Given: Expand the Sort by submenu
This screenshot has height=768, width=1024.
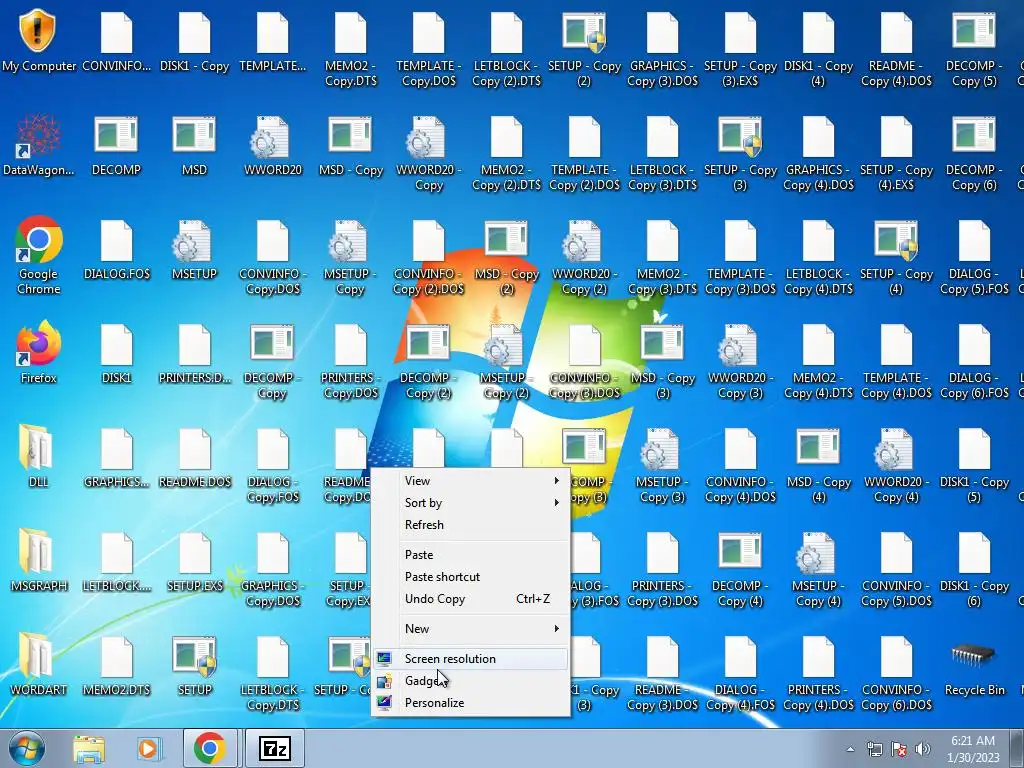Looking at the screenshot, I should 470,503.
